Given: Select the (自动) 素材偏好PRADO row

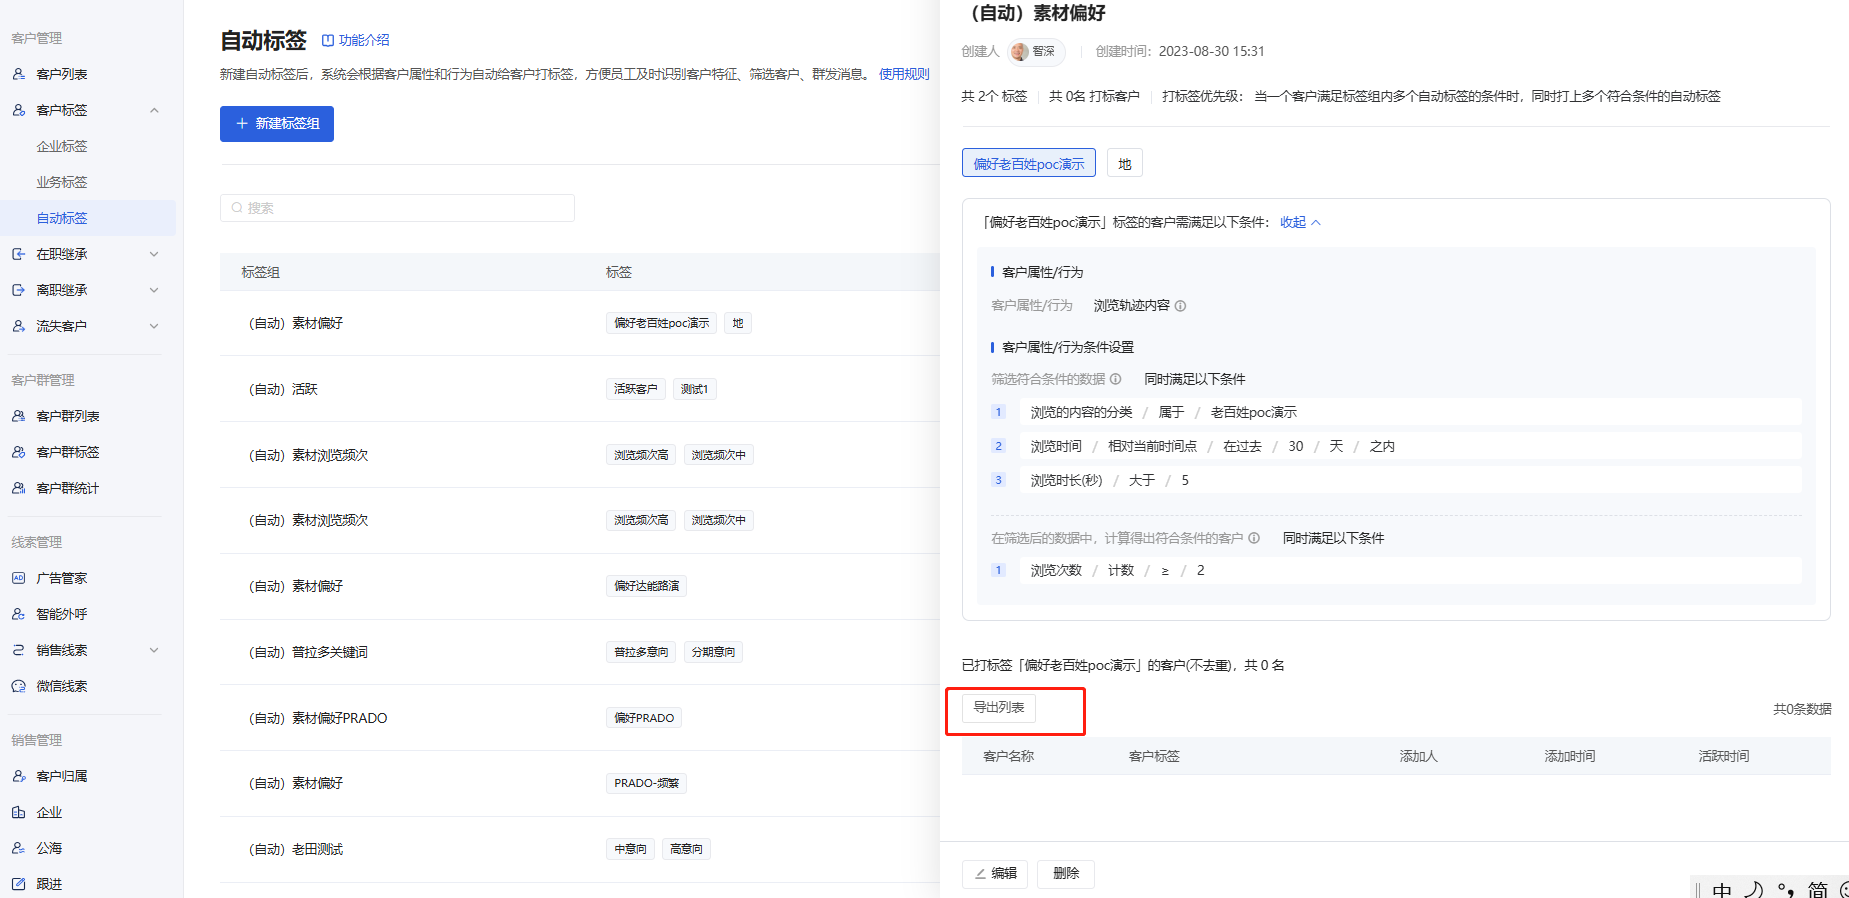Looking at the screenshot, I should click(580, 718).
